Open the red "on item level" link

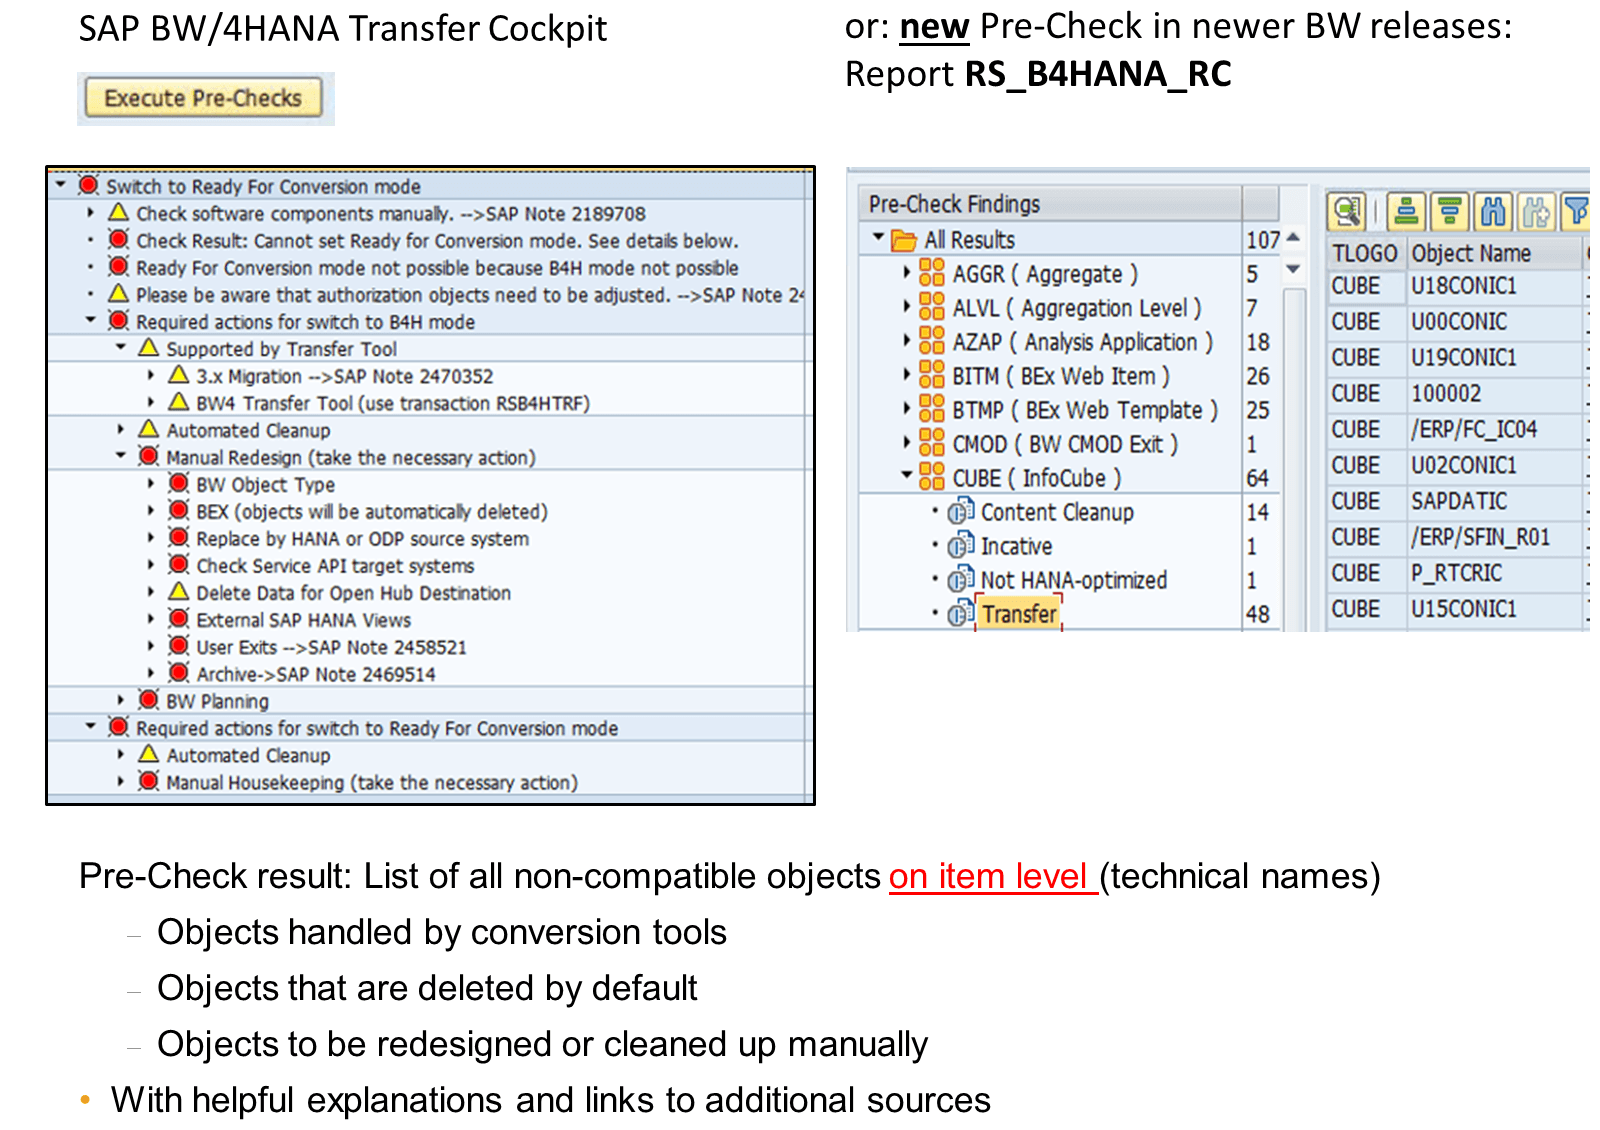pyautogui.click(x=993, y=876)
